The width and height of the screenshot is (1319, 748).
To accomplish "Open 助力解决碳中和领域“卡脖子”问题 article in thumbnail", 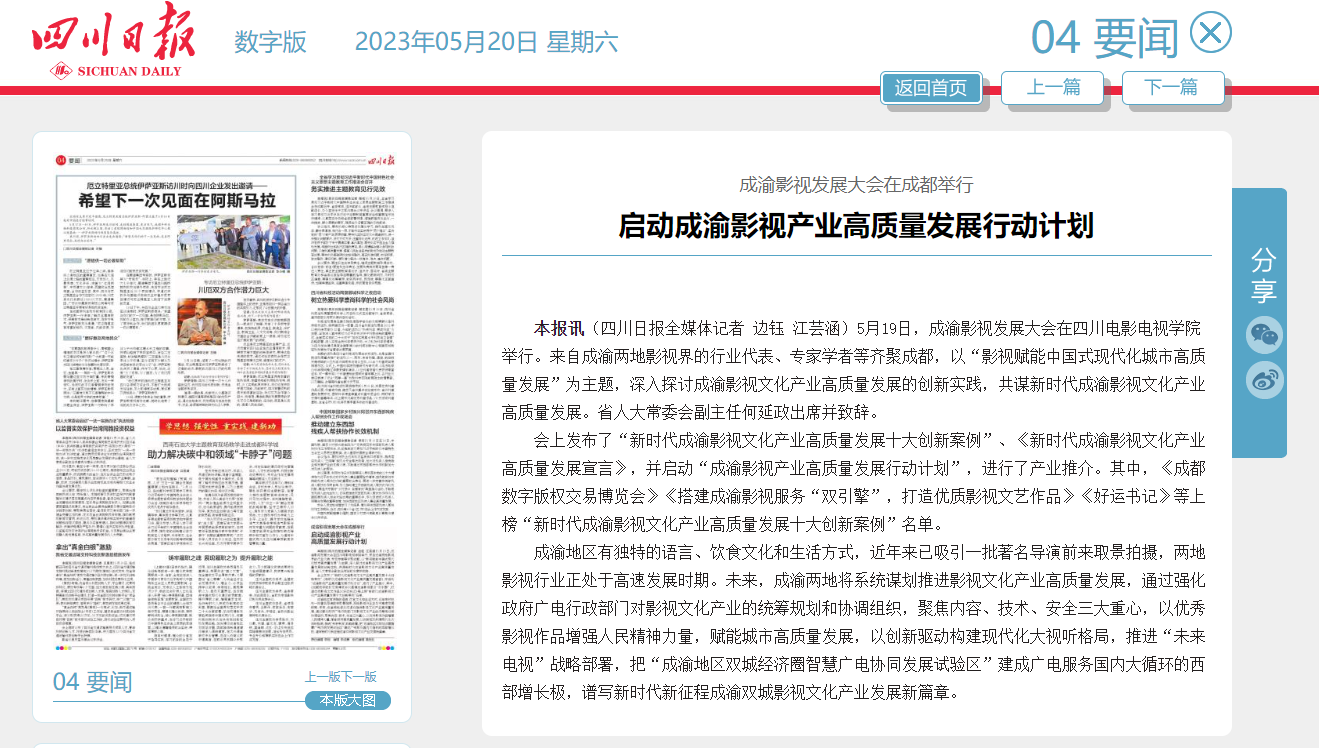I will (220, 454).
